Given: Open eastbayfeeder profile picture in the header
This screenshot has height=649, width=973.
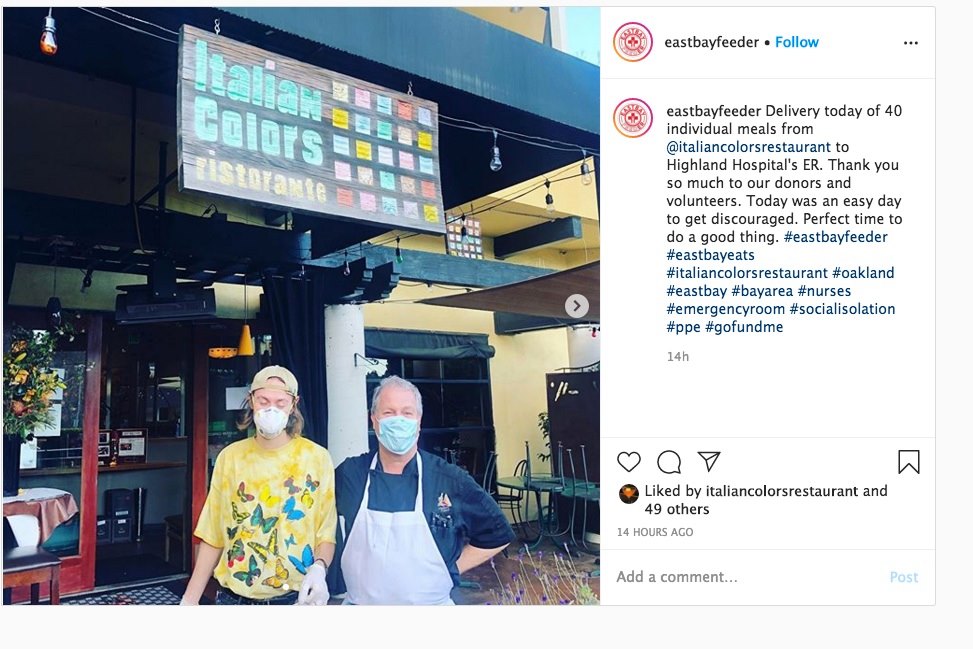Looking at the screenshot, I should click(x=632, y=42).
